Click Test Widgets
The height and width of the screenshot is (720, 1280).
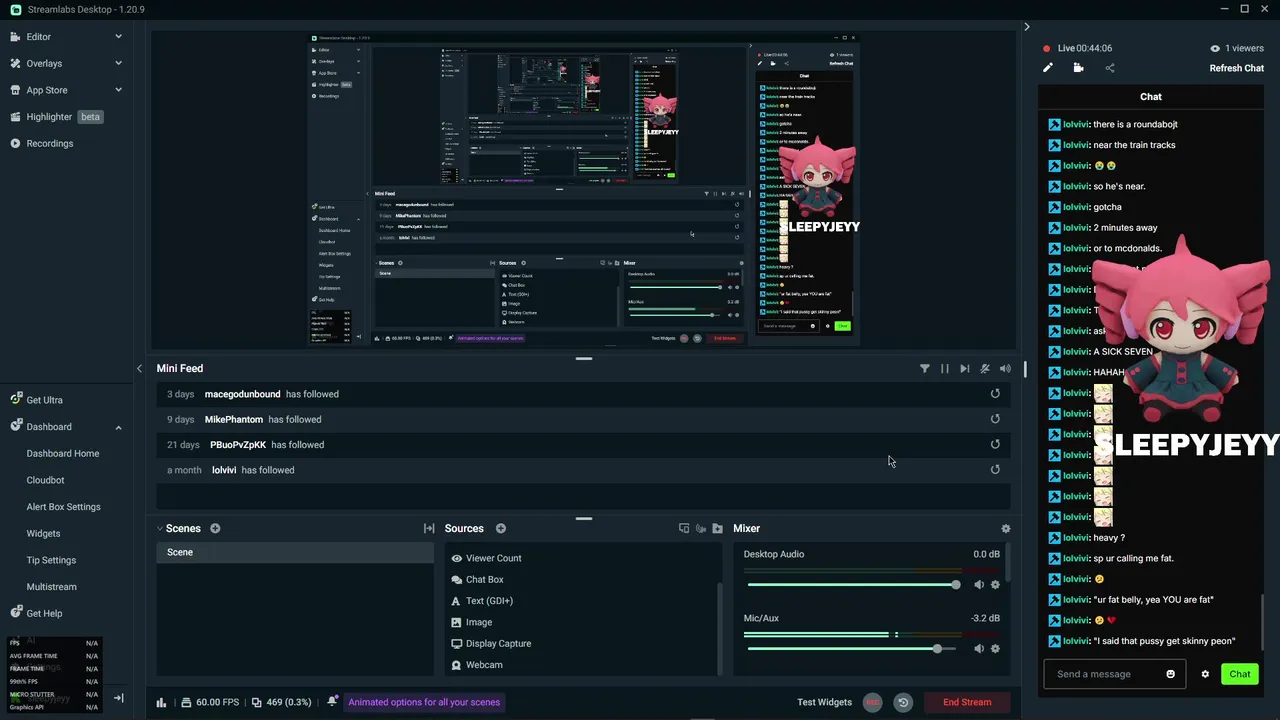coord(824,702)
